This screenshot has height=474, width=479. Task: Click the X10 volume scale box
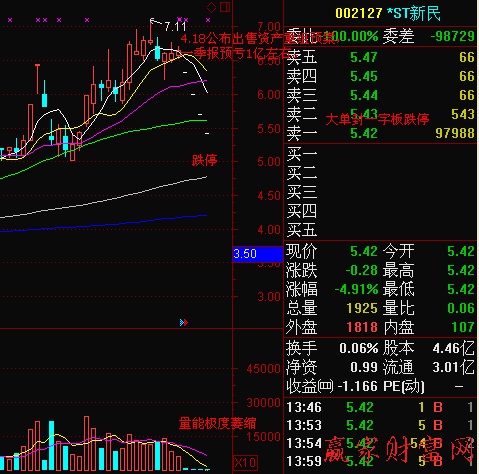pos(245,463)
